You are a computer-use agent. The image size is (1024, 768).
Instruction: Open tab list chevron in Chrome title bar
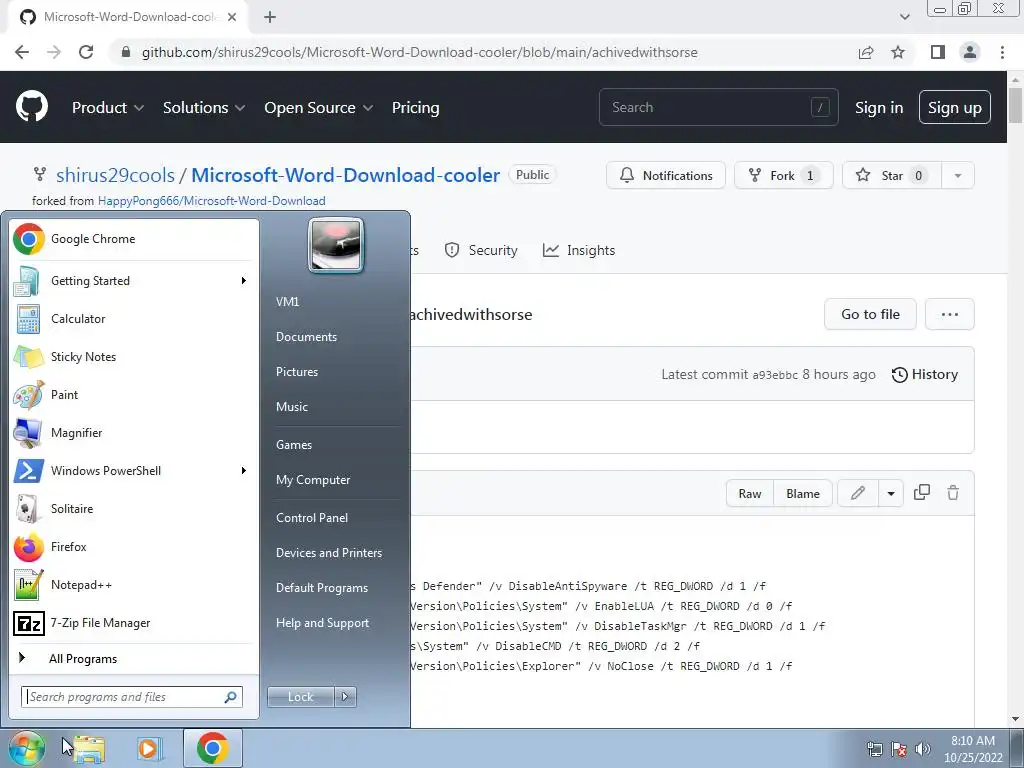coord(904,17)
